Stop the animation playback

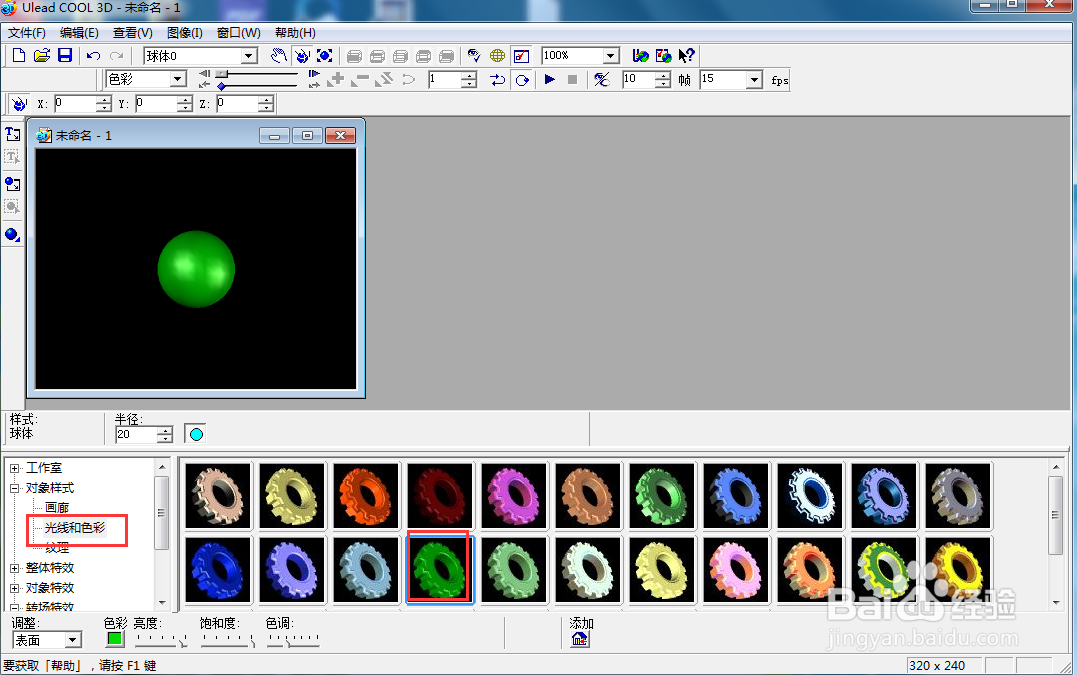[x=572, y=80]
